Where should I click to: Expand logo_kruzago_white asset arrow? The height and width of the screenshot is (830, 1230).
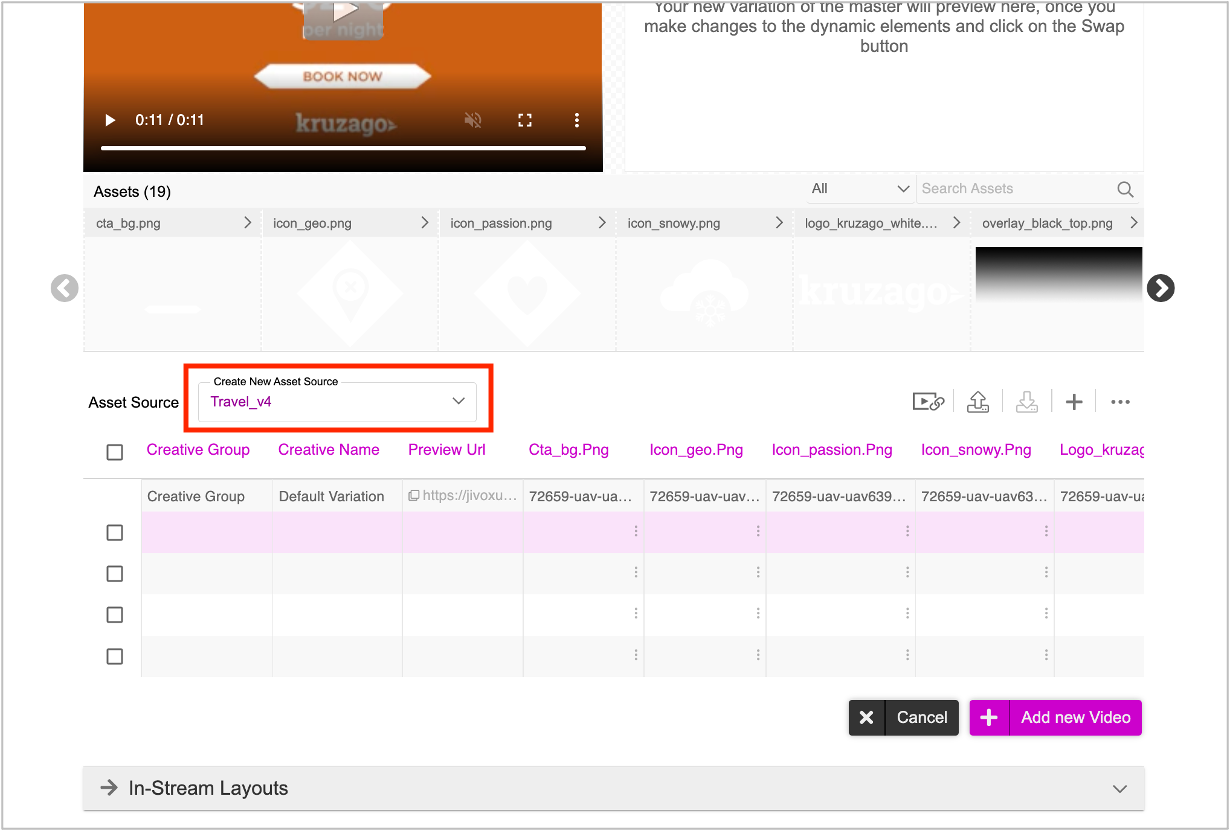(956, 223)
